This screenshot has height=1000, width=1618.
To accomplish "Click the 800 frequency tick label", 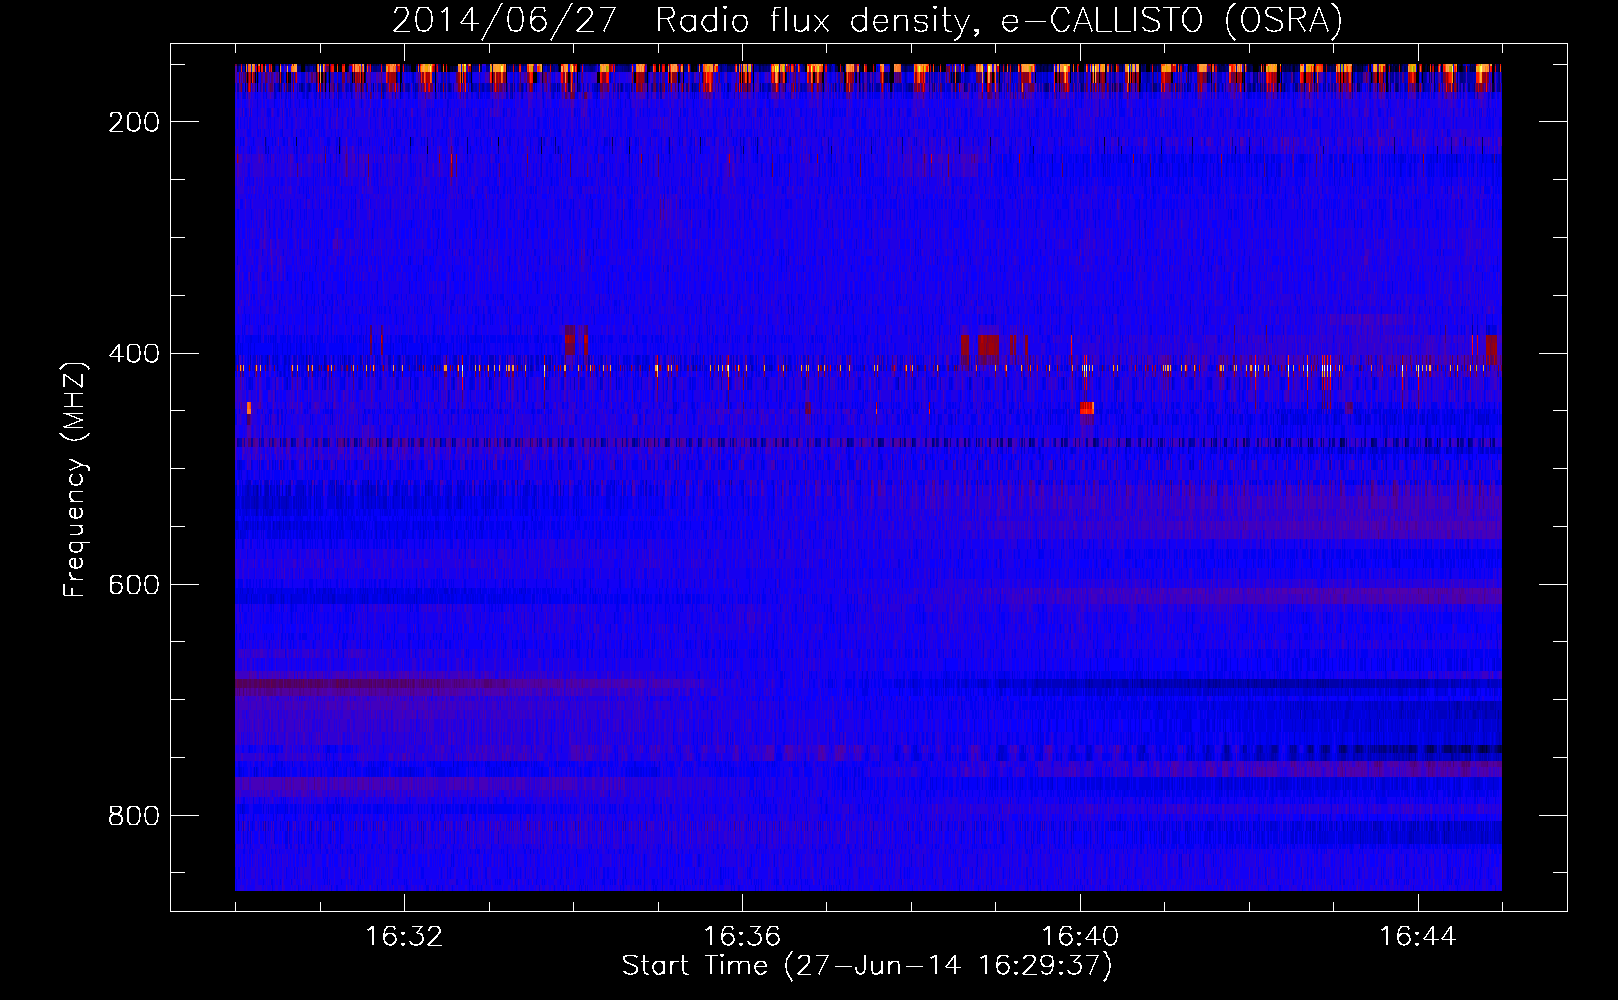I will click(x=133, y=816).
